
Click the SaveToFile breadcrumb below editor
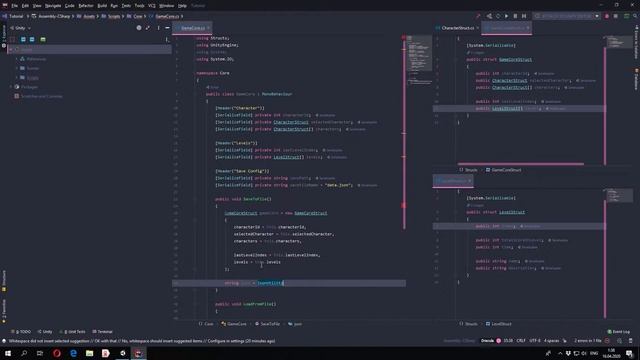click(x=267, y=324)
